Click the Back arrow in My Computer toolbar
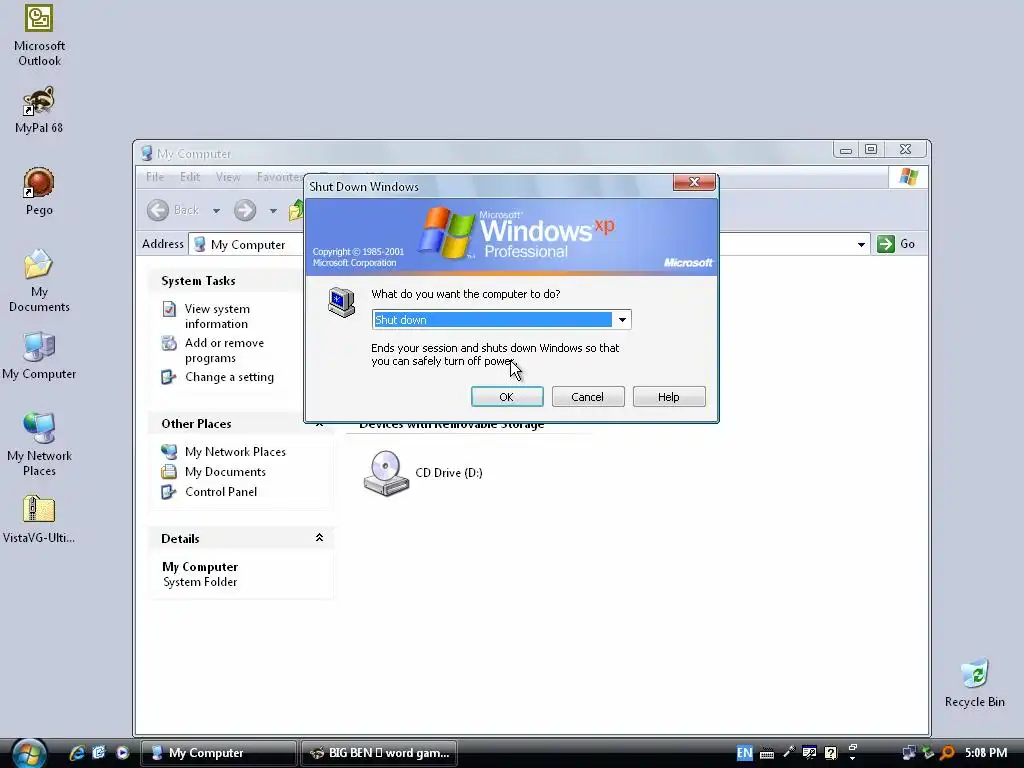This screenshot has height=768, width=1024. [157, 210]
